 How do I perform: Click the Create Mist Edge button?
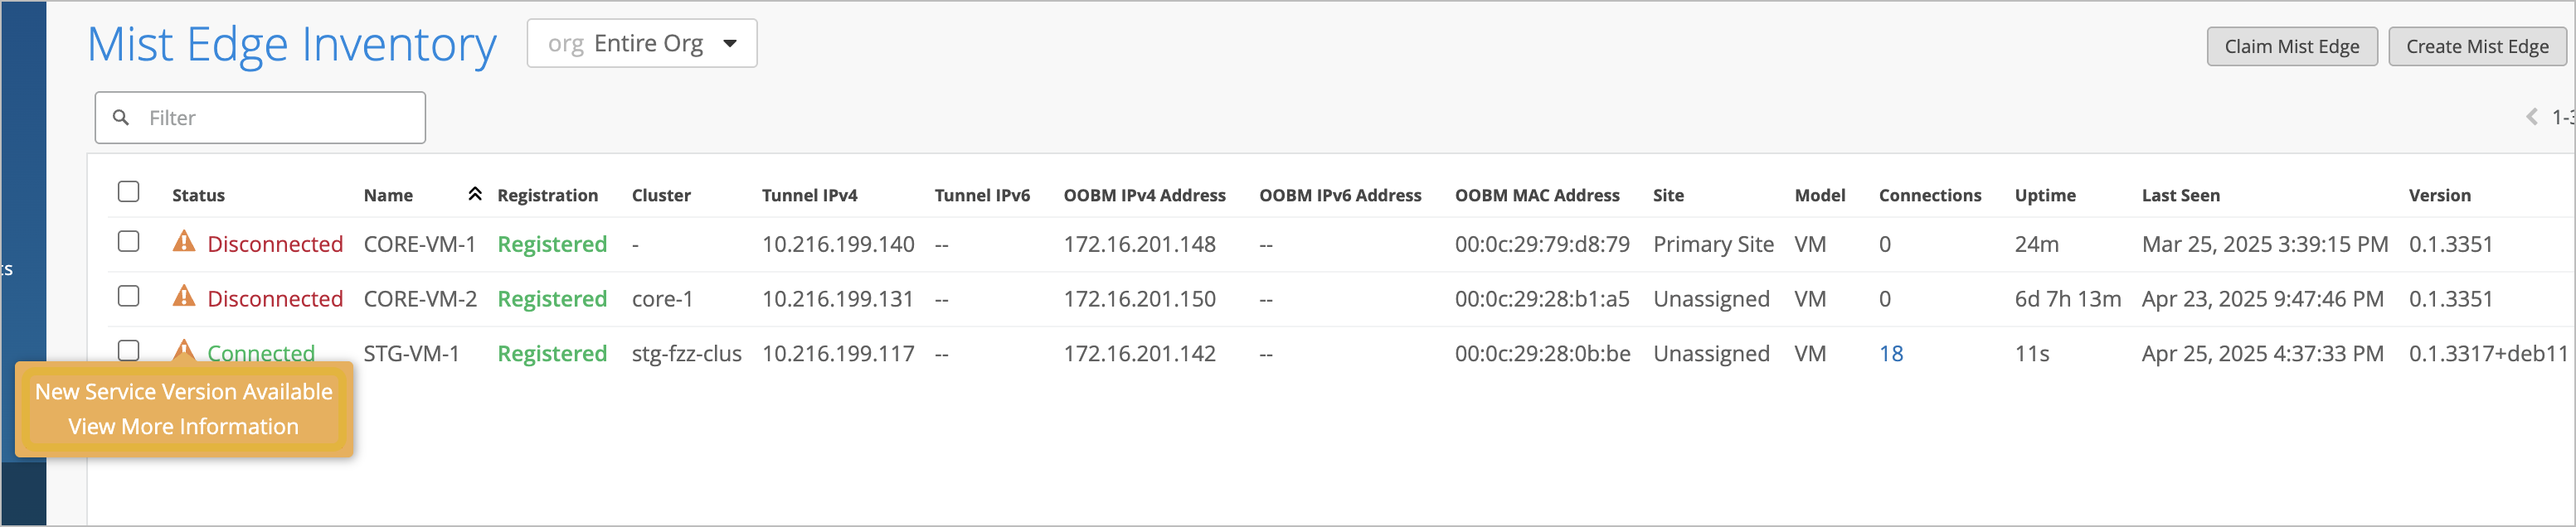point(2476,45)
